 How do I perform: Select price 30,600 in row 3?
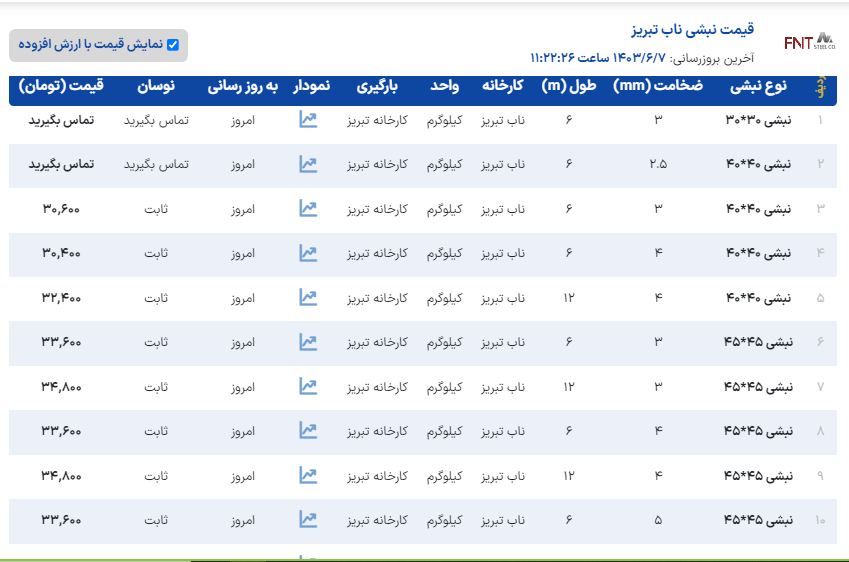point(62,209)
